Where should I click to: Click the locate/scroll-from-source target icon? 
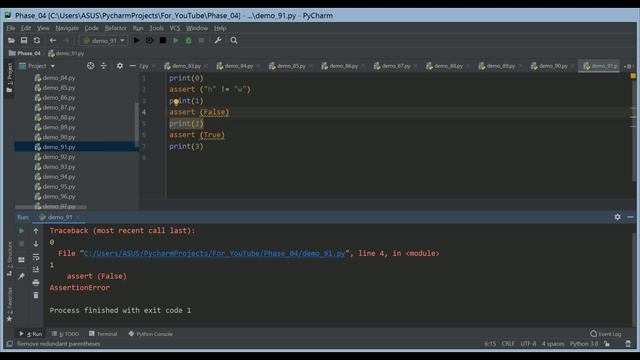90,66
